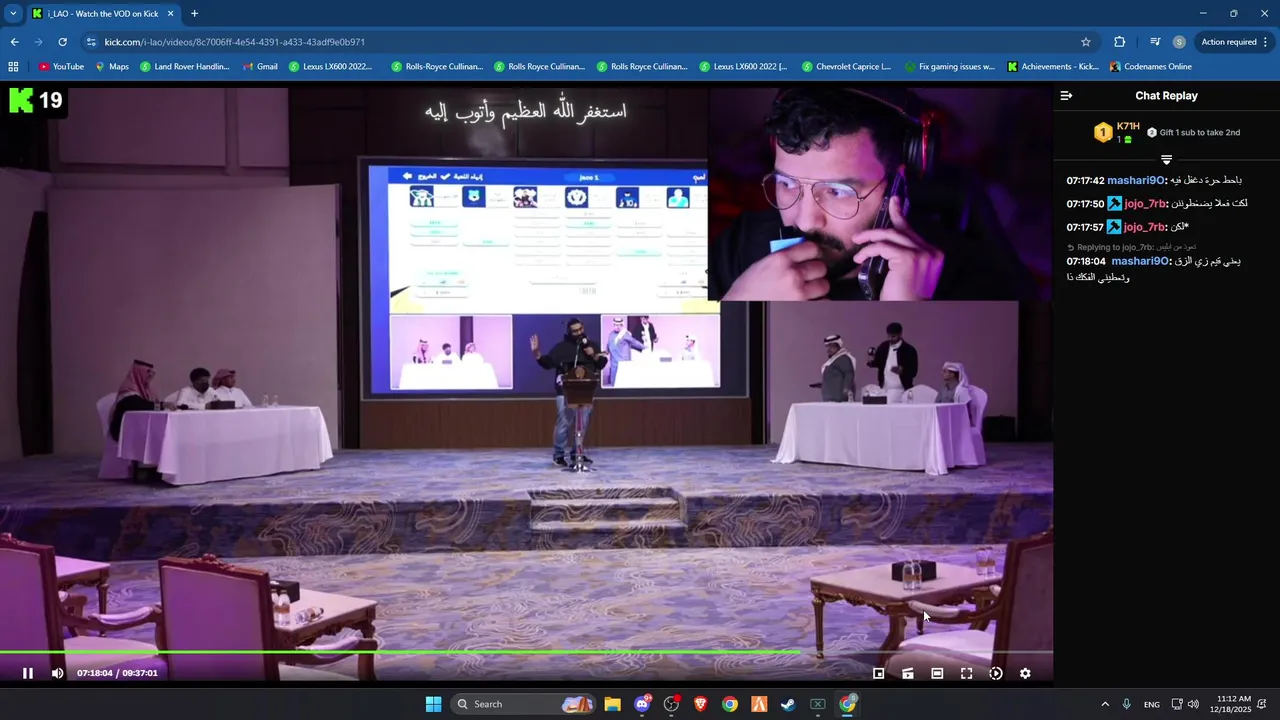
Task: Open the Windows Start menu
Action: point(433,704)
